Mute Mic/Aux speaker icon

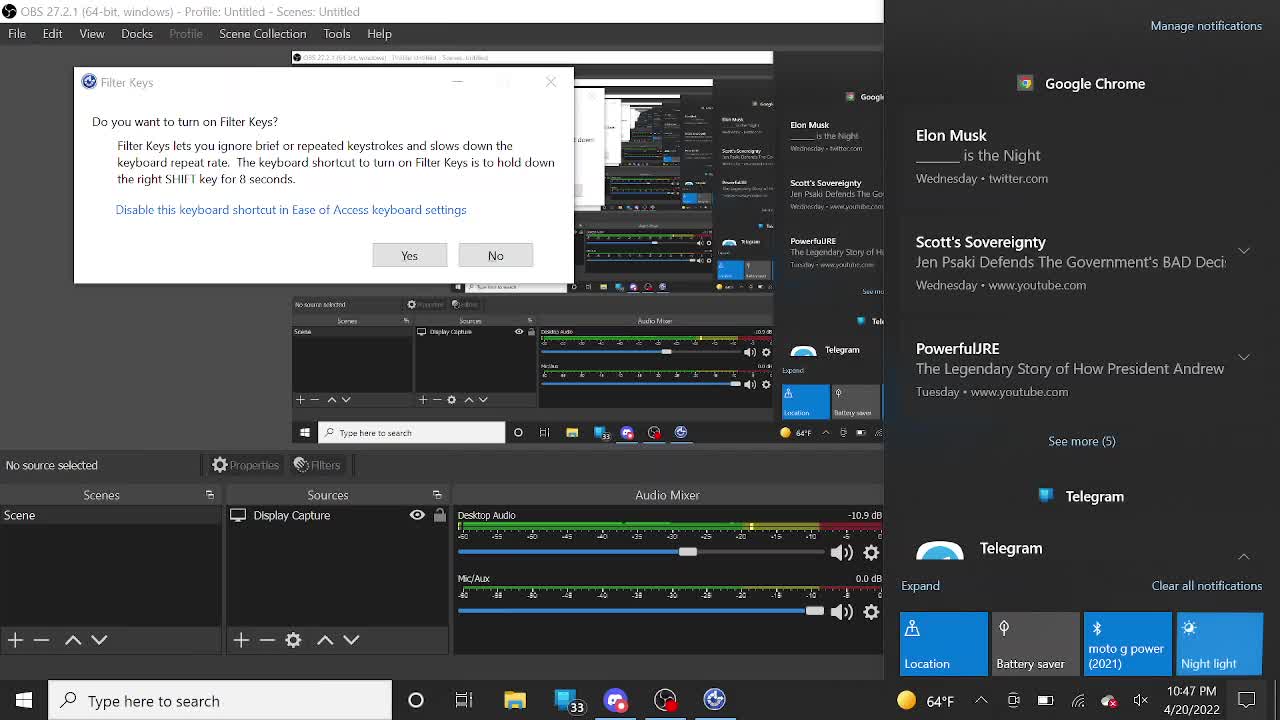(841, 612)
